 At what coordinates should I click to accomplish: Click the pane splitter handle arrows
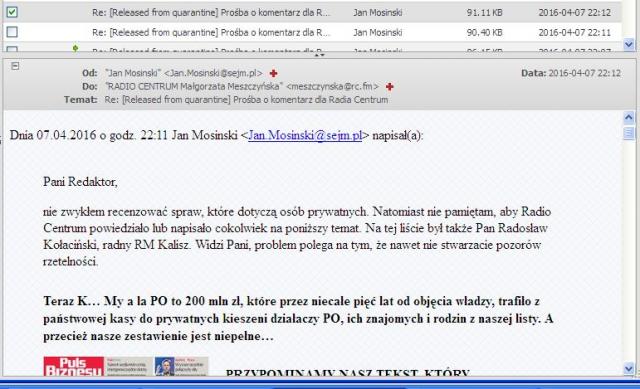[320, 55]
